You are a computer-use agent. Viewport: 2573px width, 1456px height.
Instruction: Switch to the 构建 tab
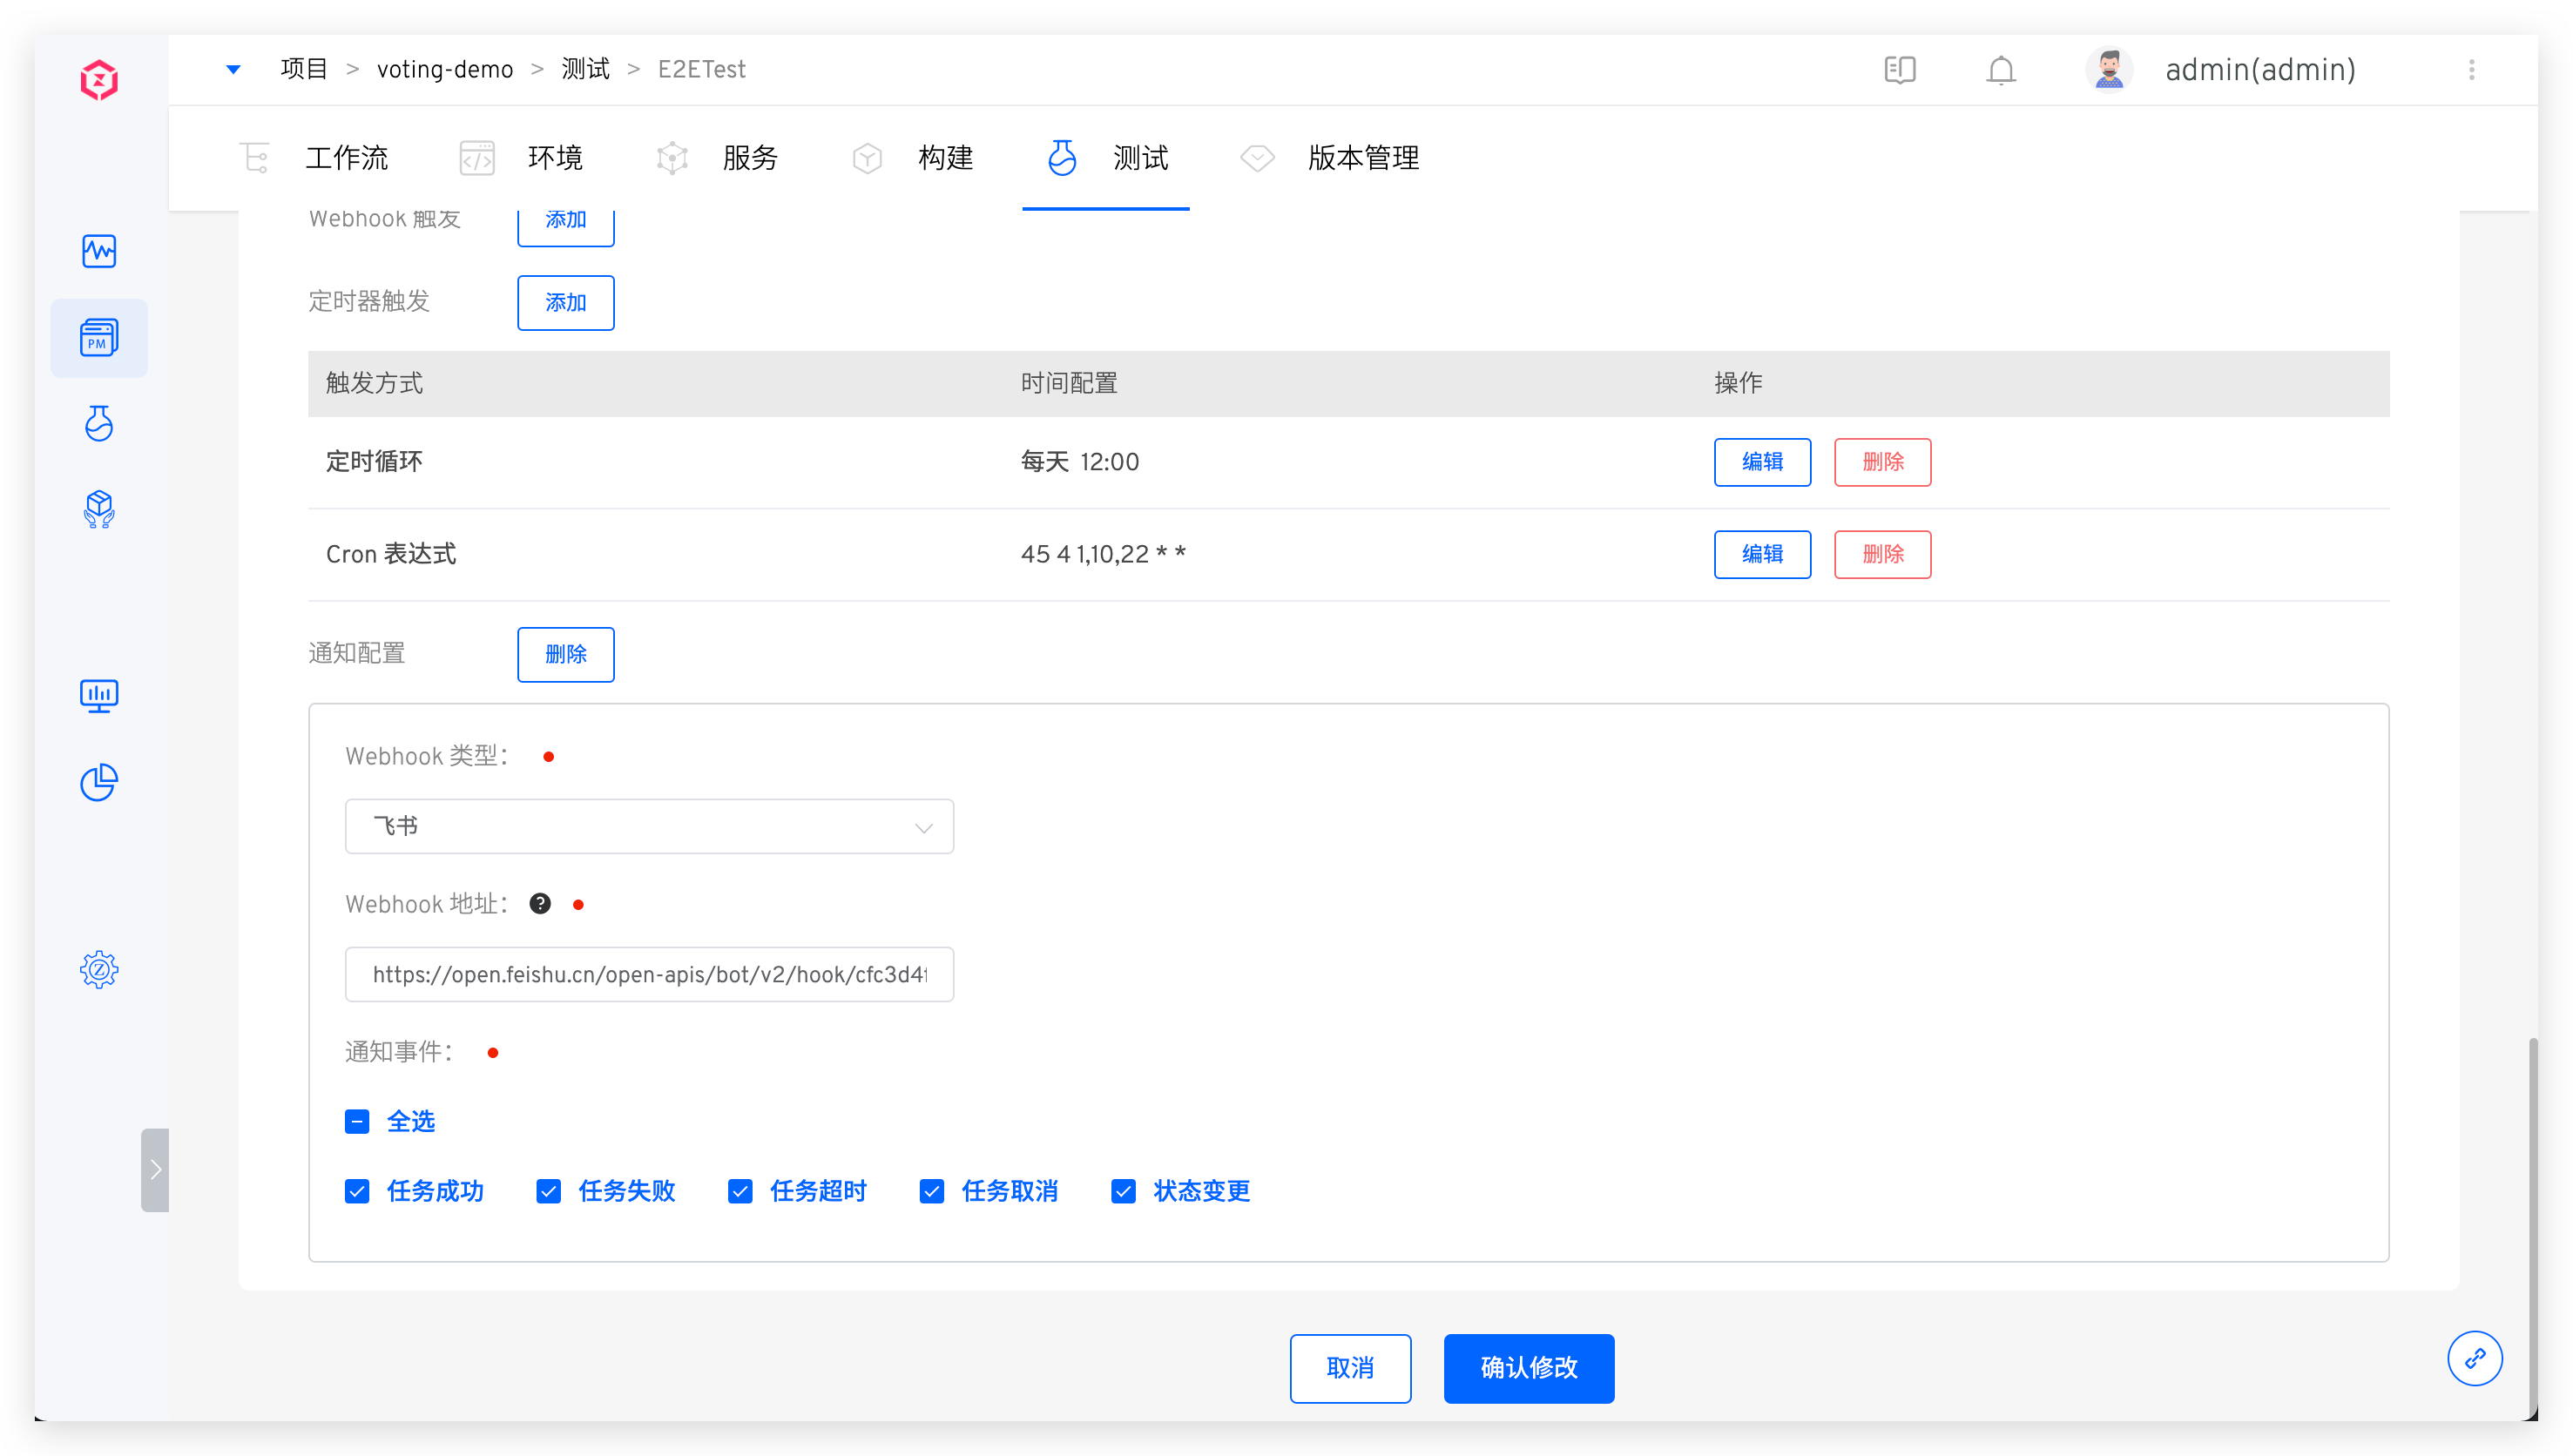click(944, 158)
